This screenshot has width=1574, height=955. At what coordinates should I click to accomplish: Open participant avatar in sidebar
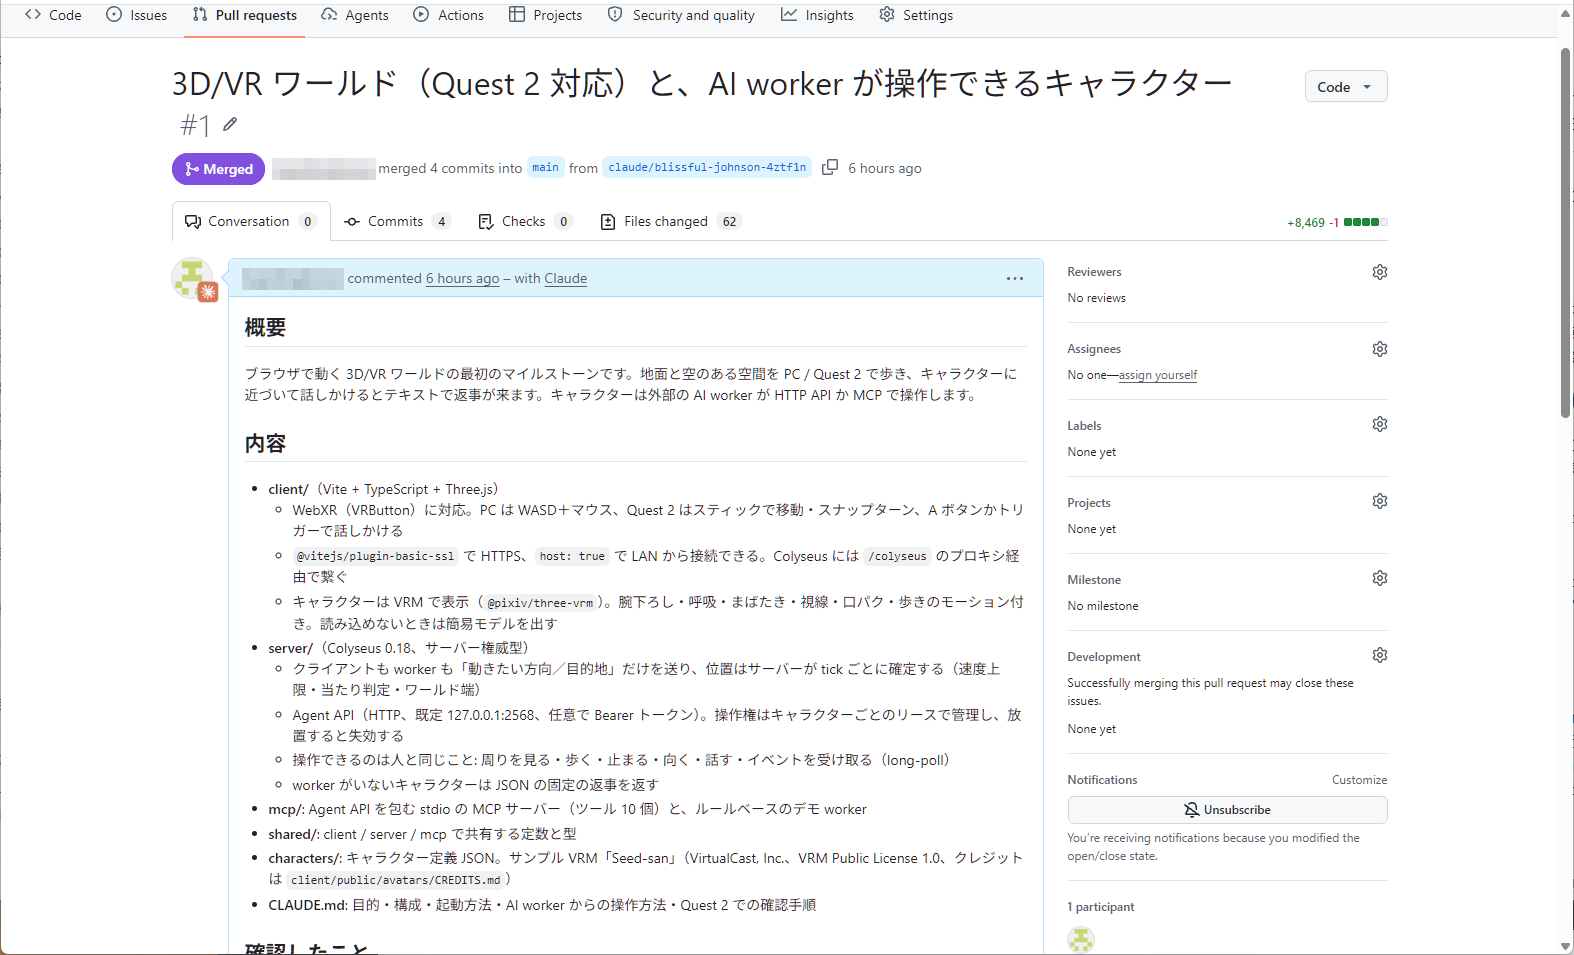(1081, 939)
